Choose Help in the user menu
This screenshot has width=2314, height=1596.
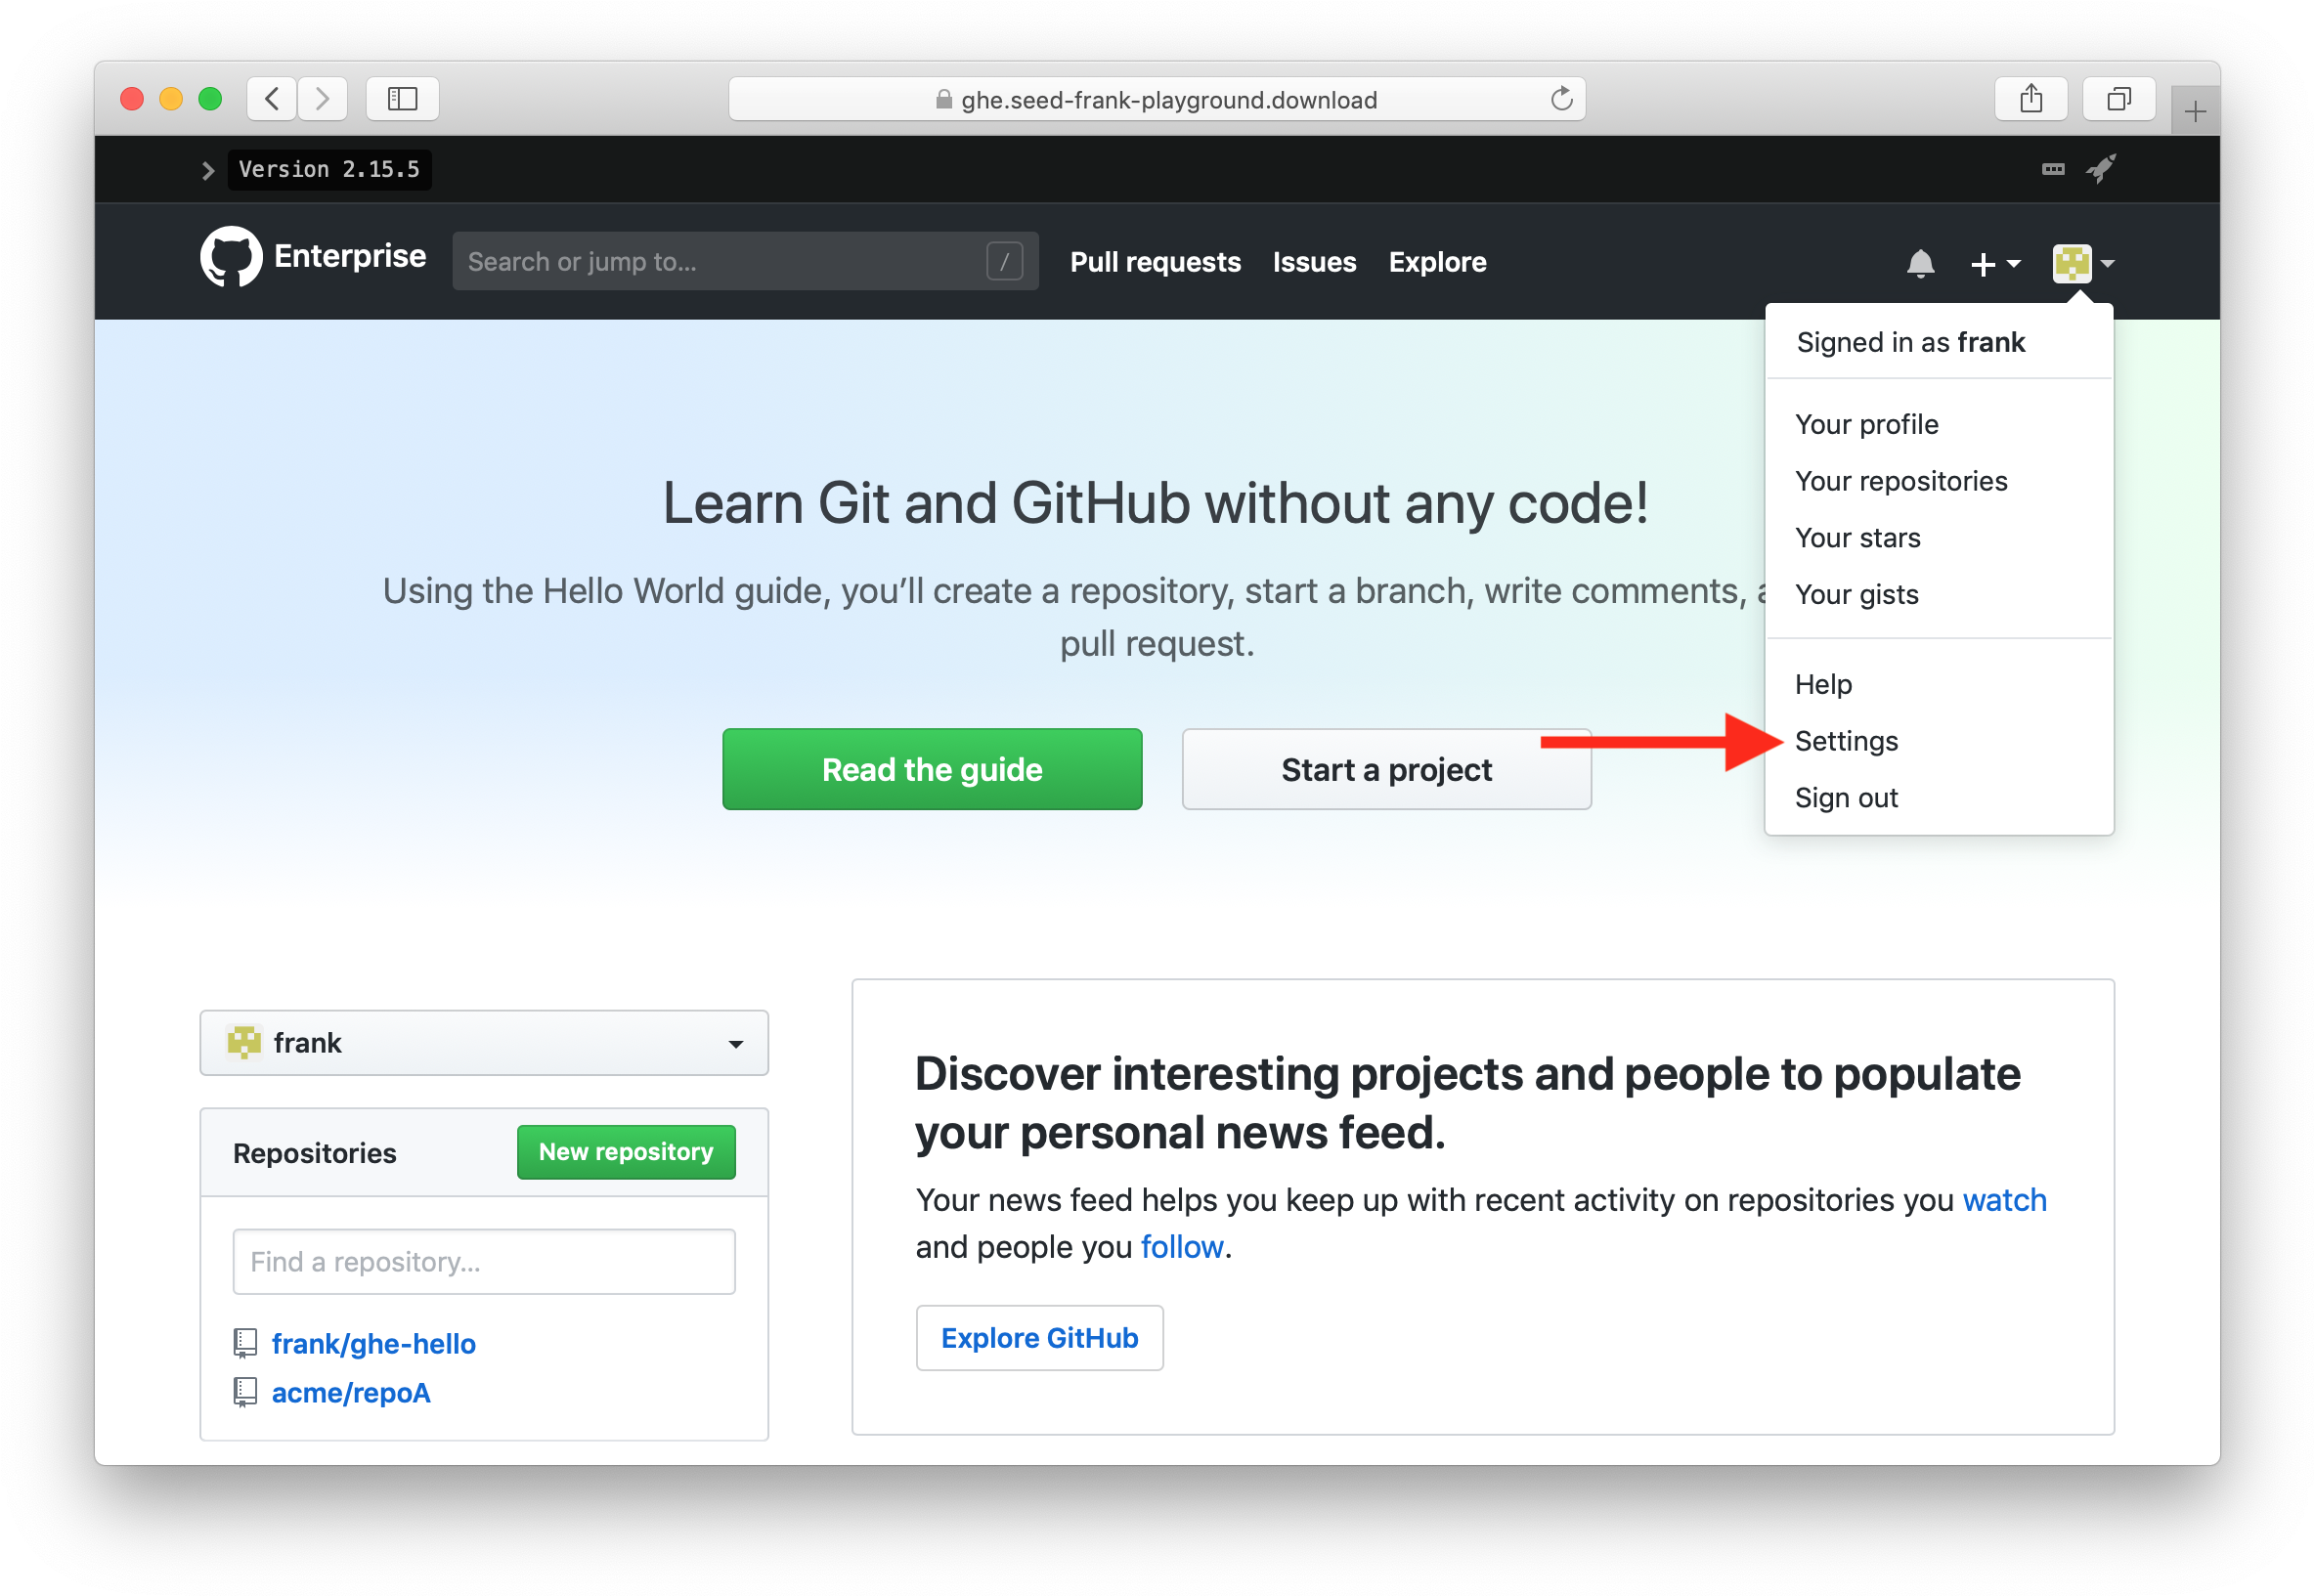click(1938, 684)
